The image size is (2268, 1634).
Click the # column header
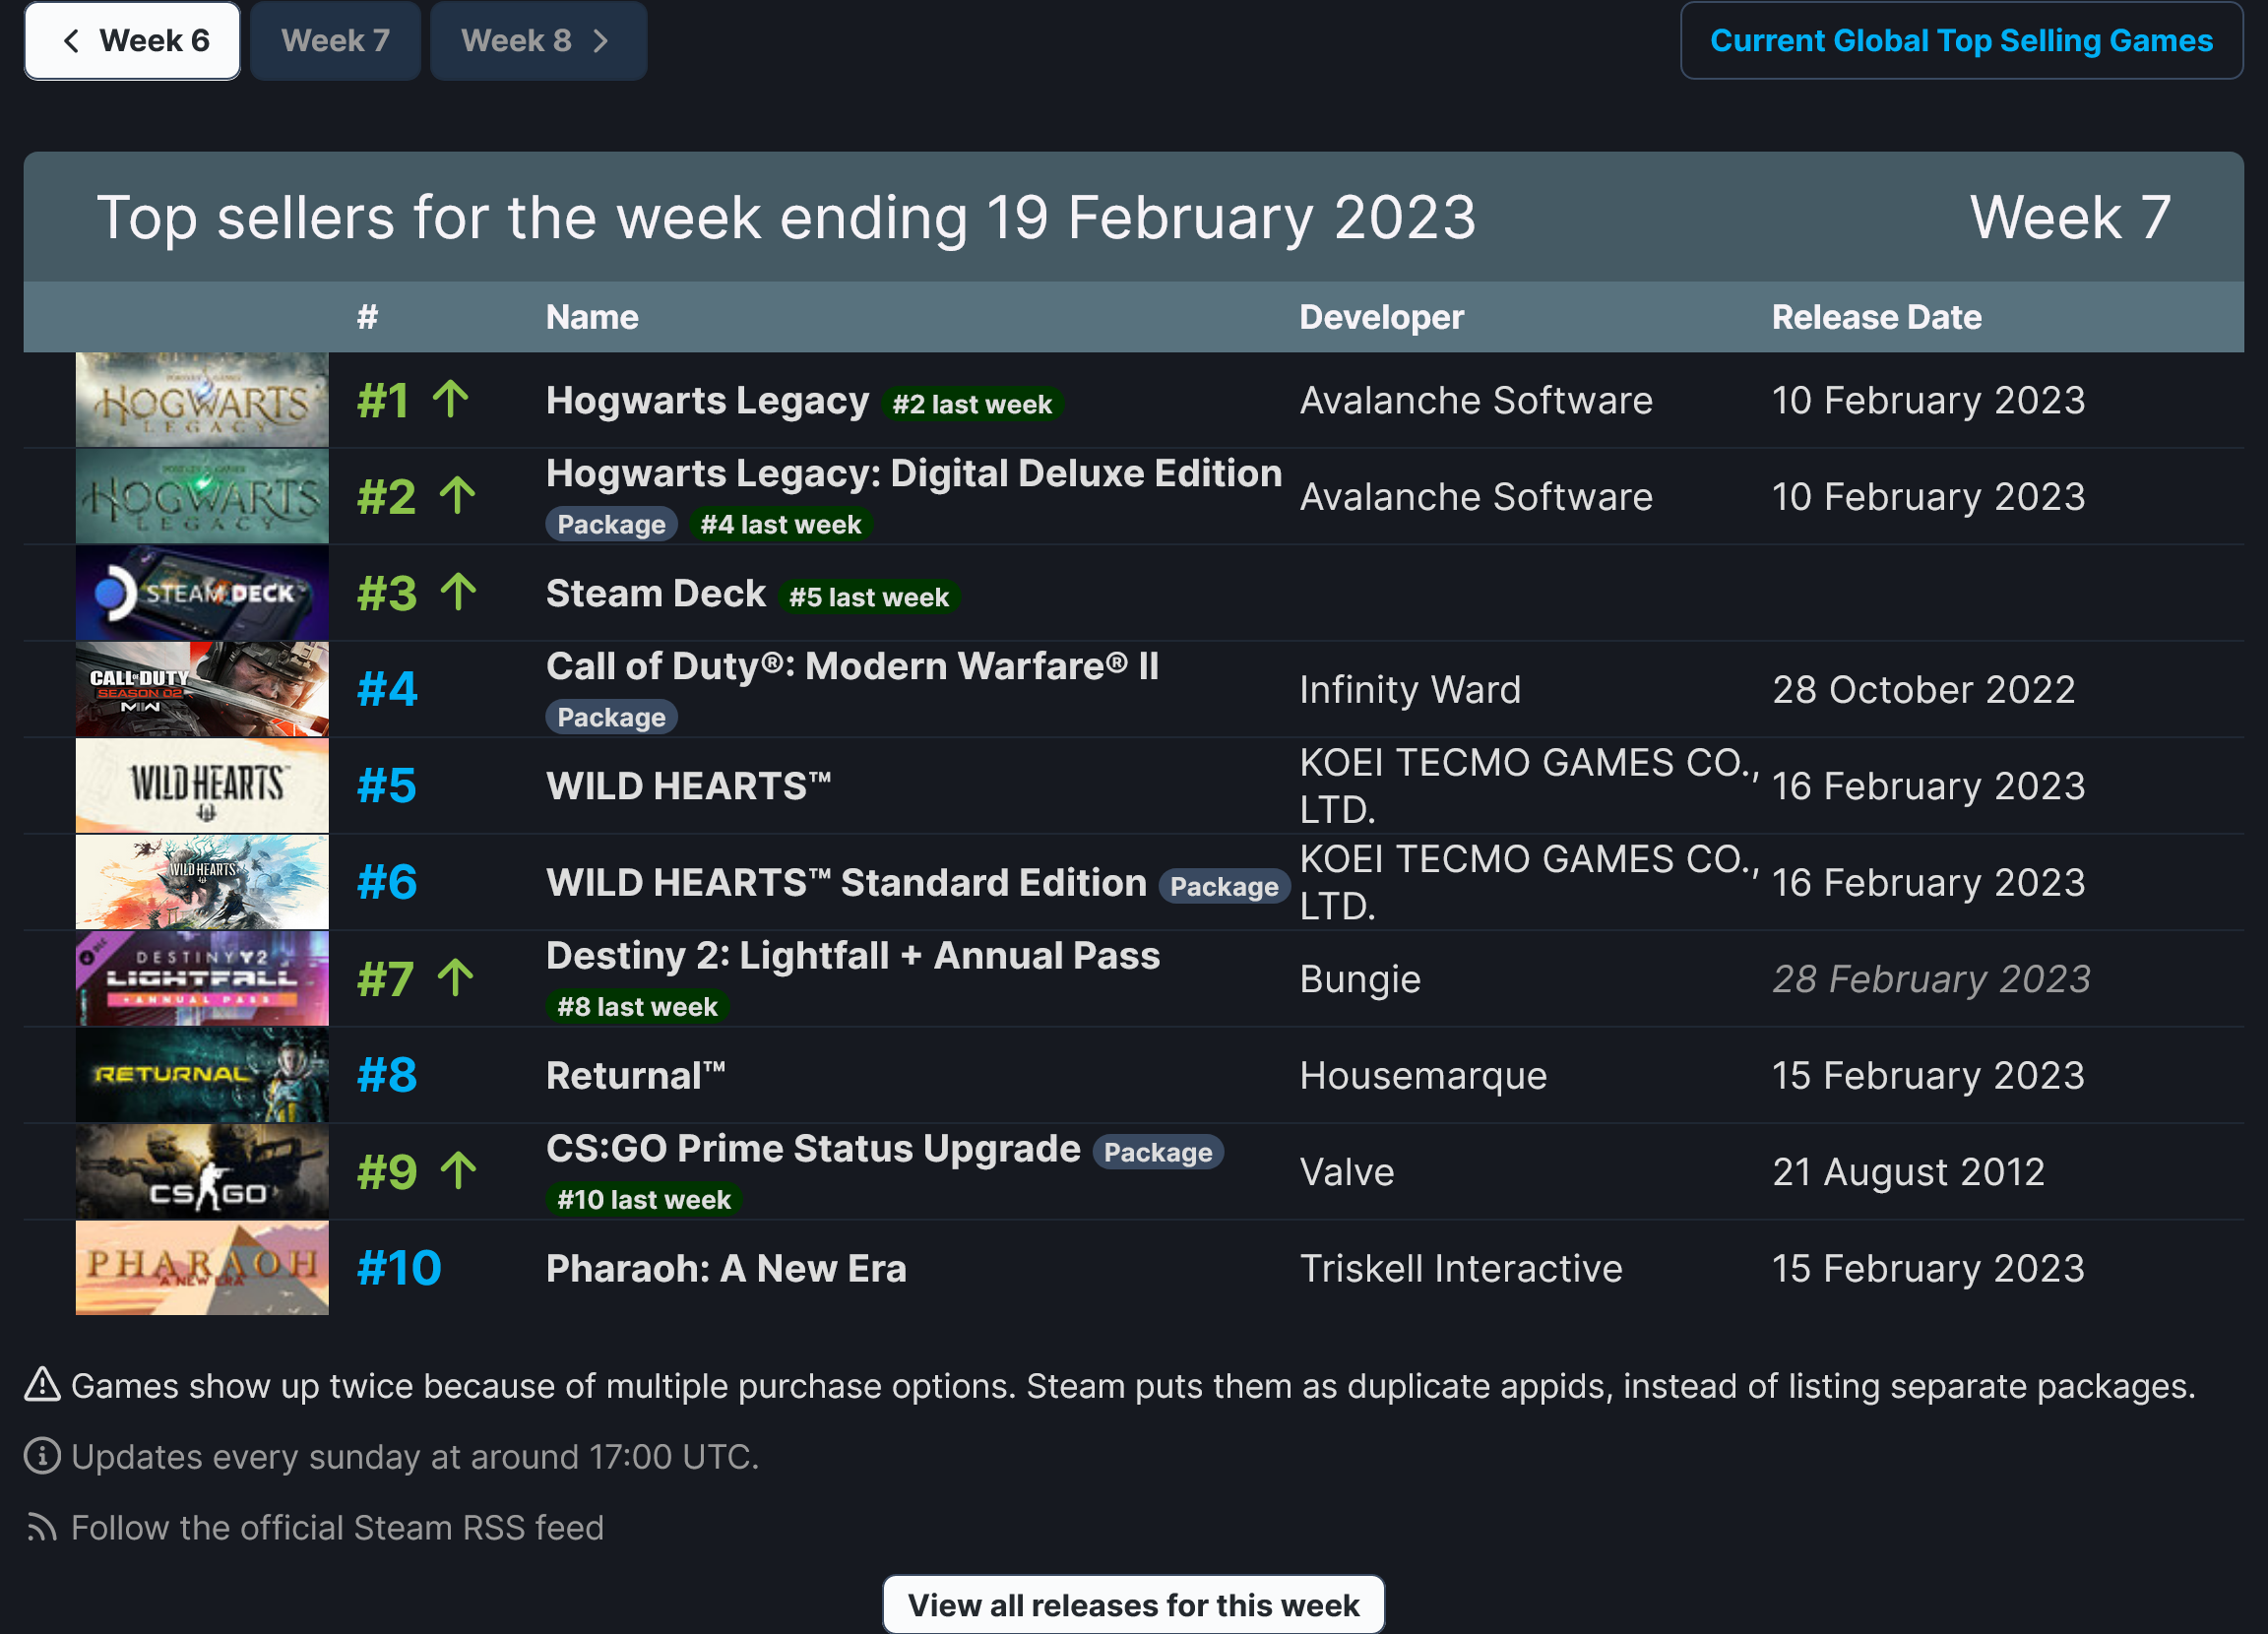(368, 317)
